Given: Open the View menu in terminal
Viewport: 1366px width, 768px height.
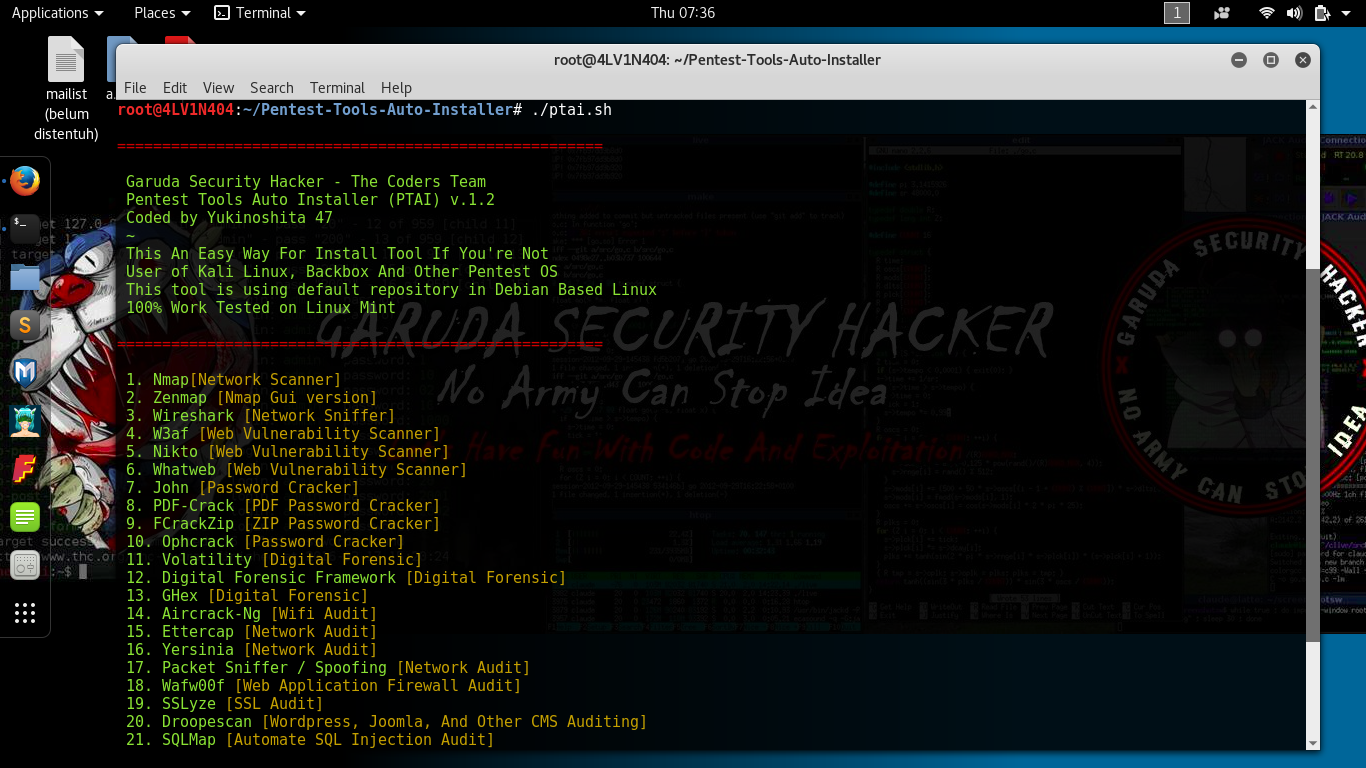Looking at the screenshot, I should 218,88.
